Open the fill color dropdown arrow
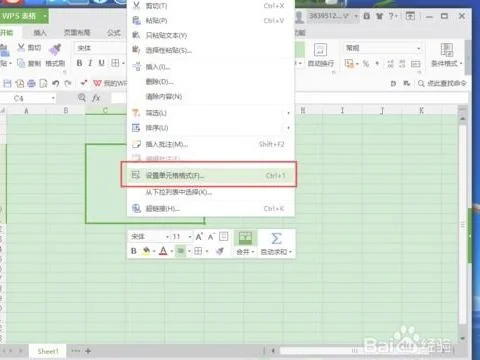 pyautogui.click(x=154, y=252)
